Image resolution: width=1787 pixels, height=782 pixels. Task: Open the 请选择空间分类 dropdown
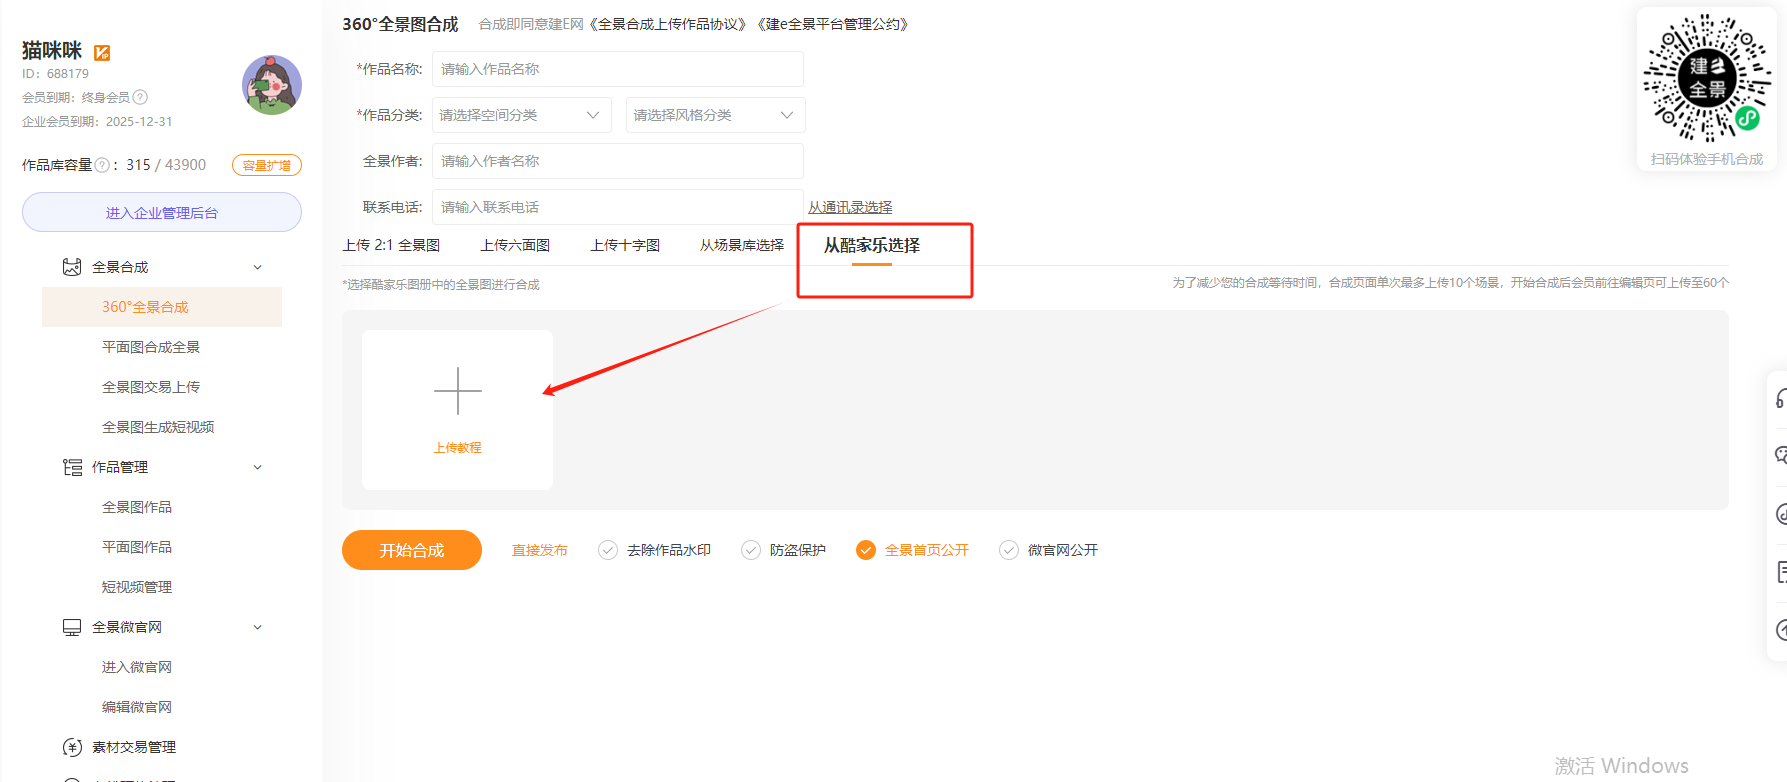pos(520,115)
